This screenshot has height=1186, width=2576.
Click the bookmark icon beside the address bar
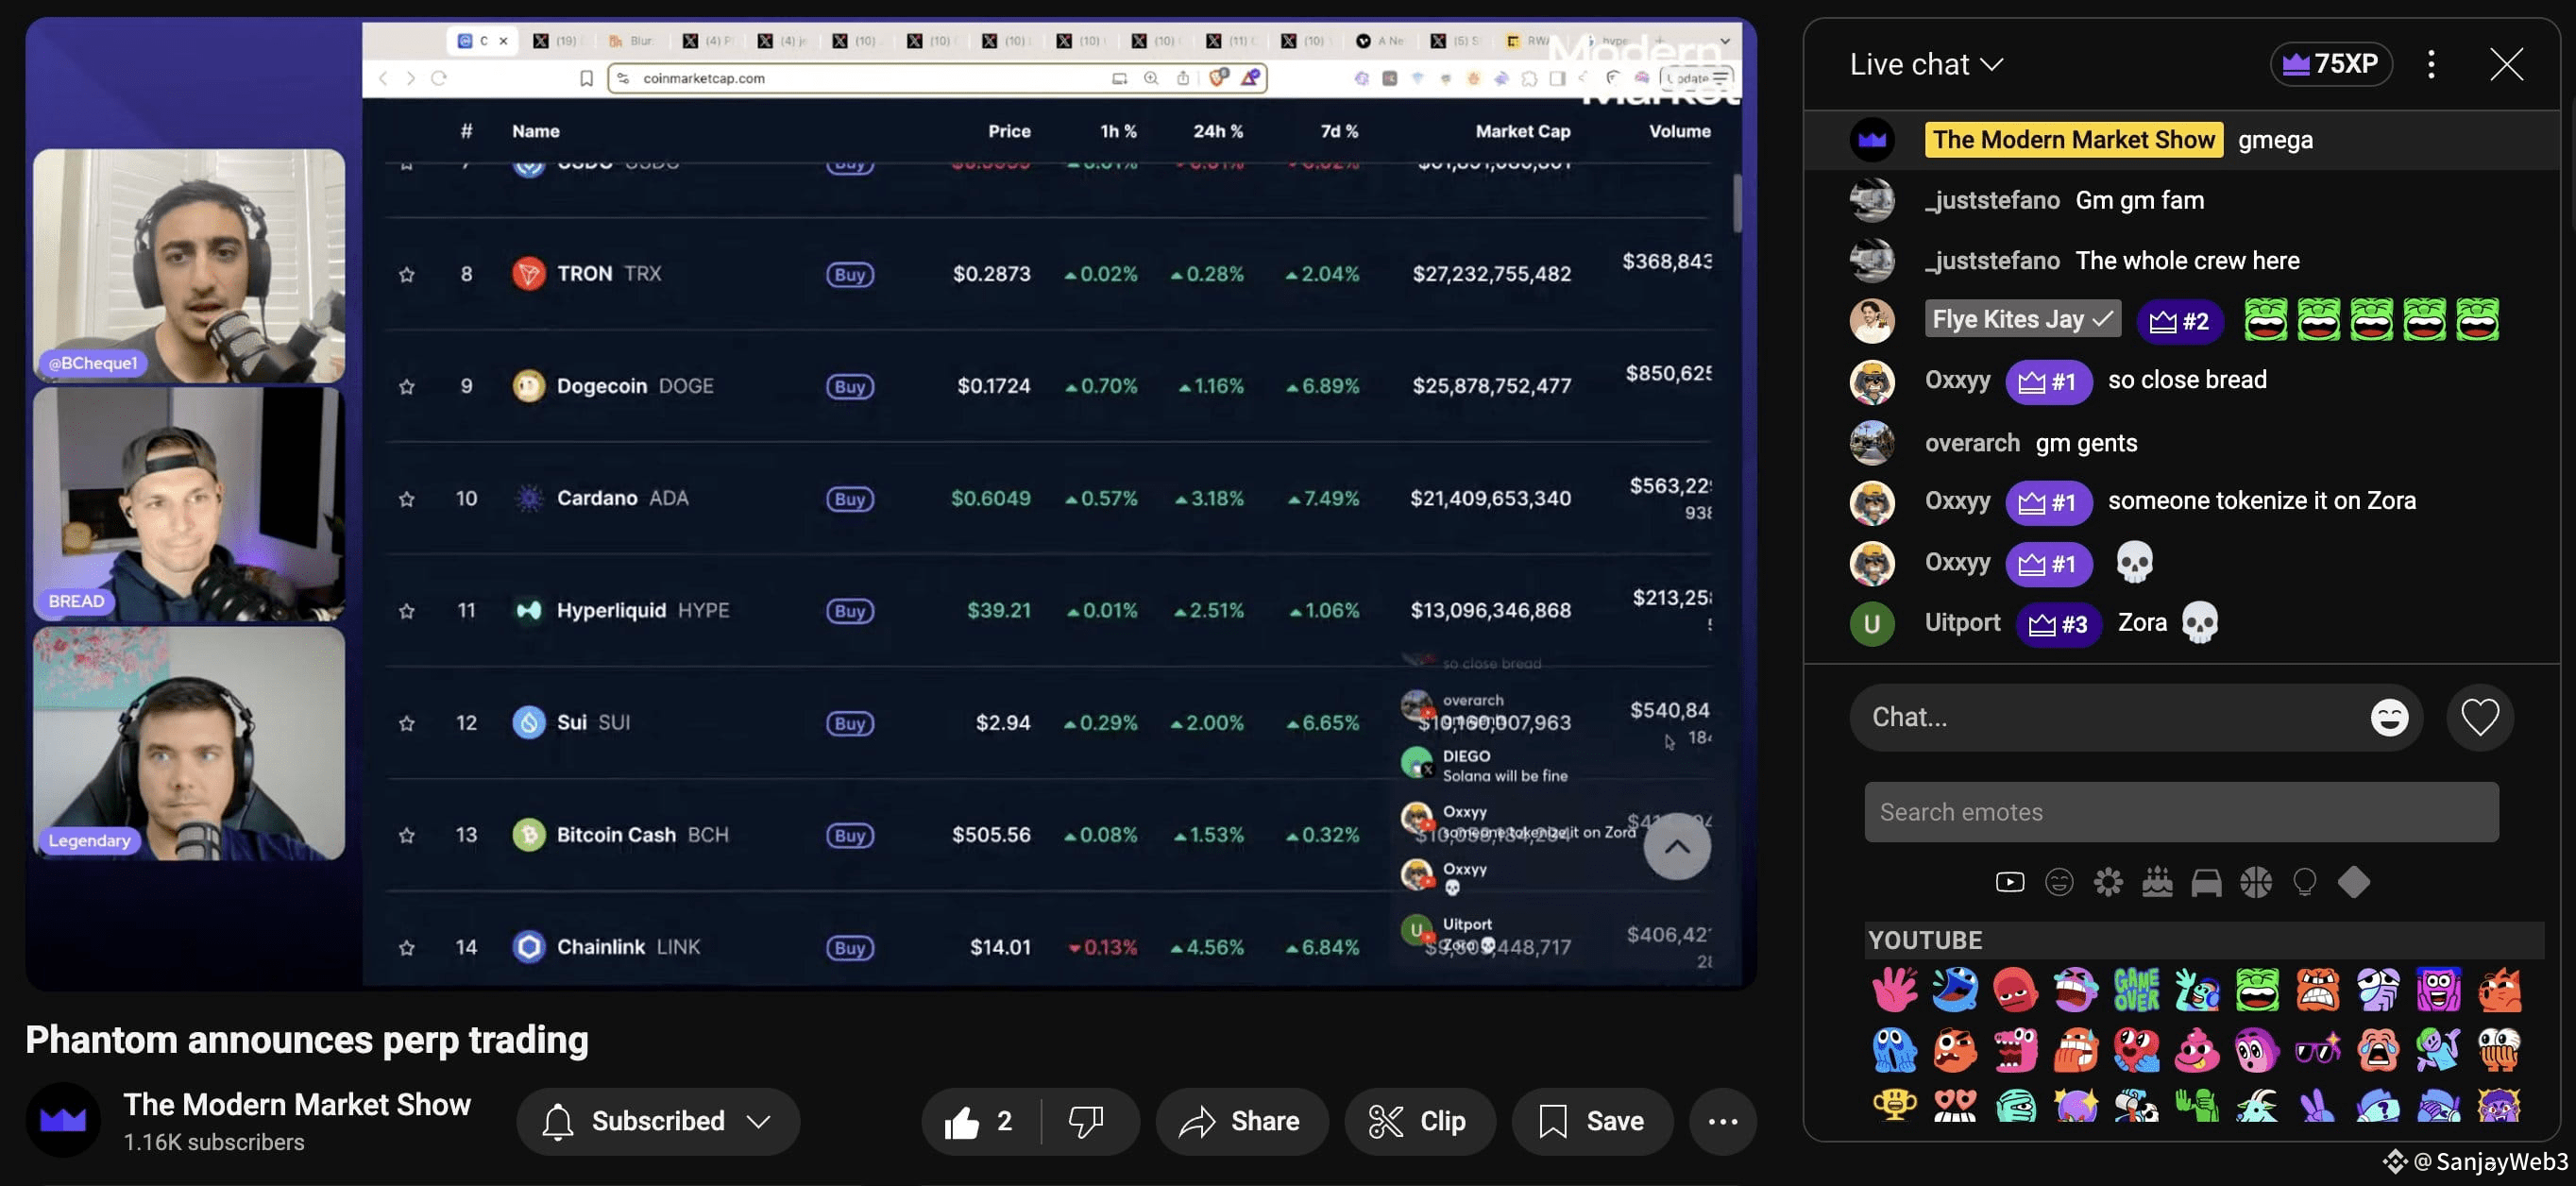click(587, 78)
